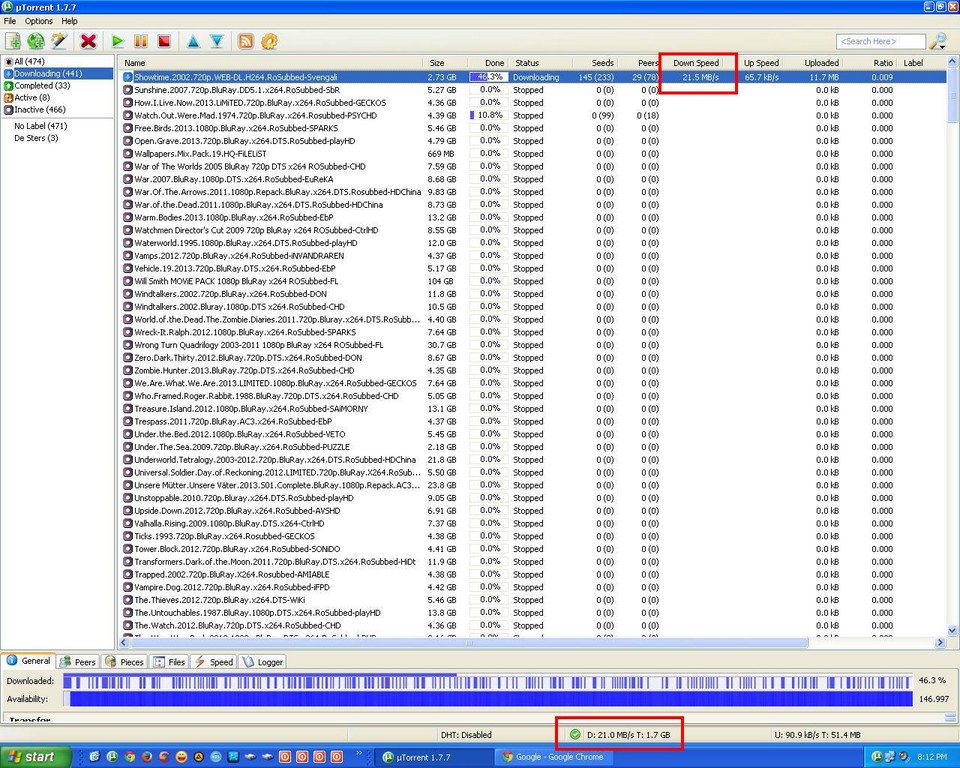960x768 pixels.
Task: Move torrent down the queue
Action: 216,41
